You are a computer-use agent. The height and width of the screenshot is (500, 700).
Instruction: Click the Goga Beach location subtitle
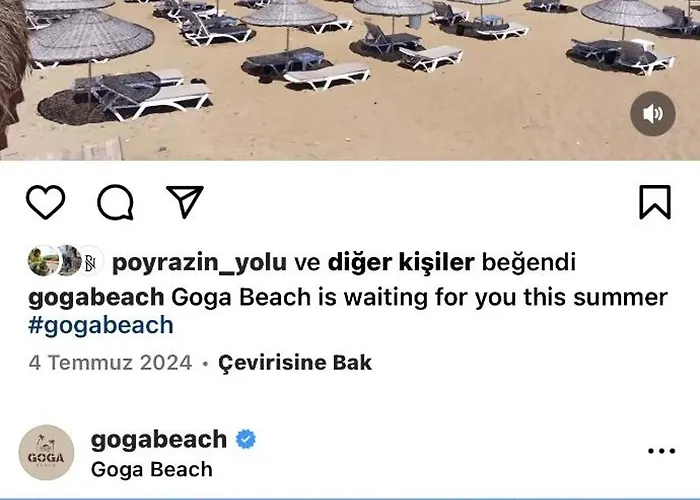(152, 470)
